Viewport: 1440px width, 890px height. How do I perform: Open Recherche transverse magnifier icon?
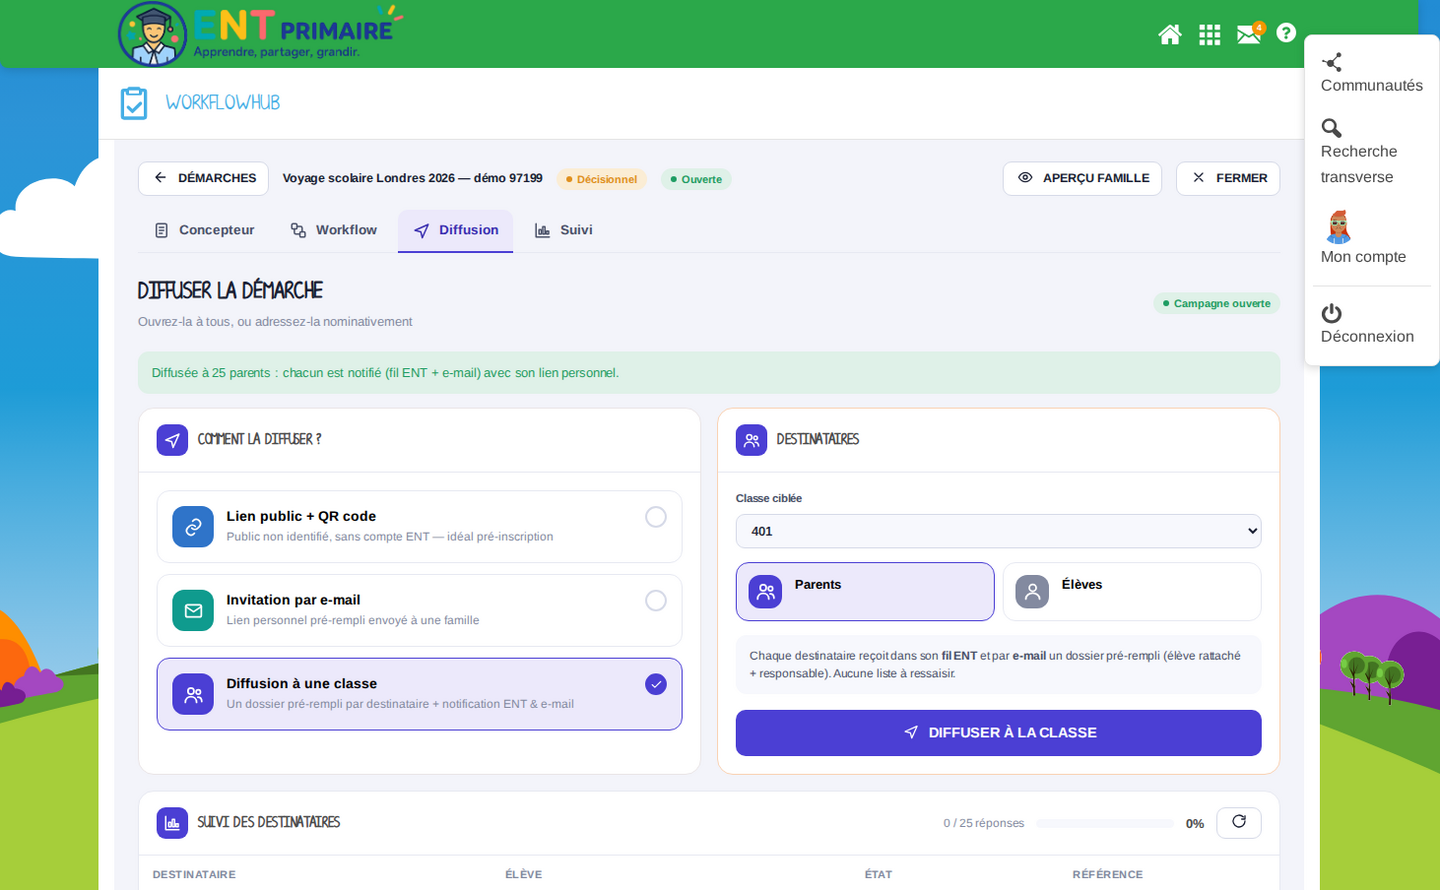pyautogui.click(x=1332, y=128)
